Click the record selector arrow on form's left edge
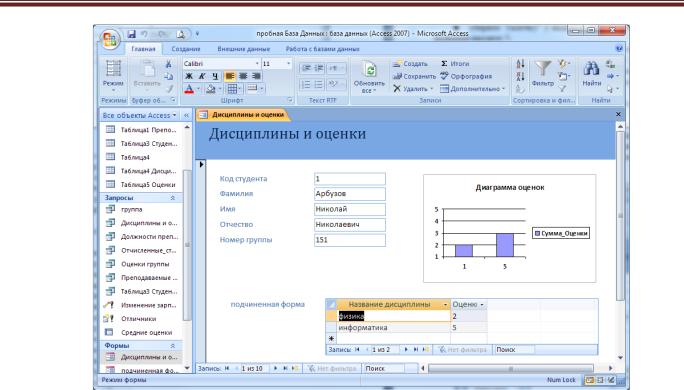 point(201,164)
